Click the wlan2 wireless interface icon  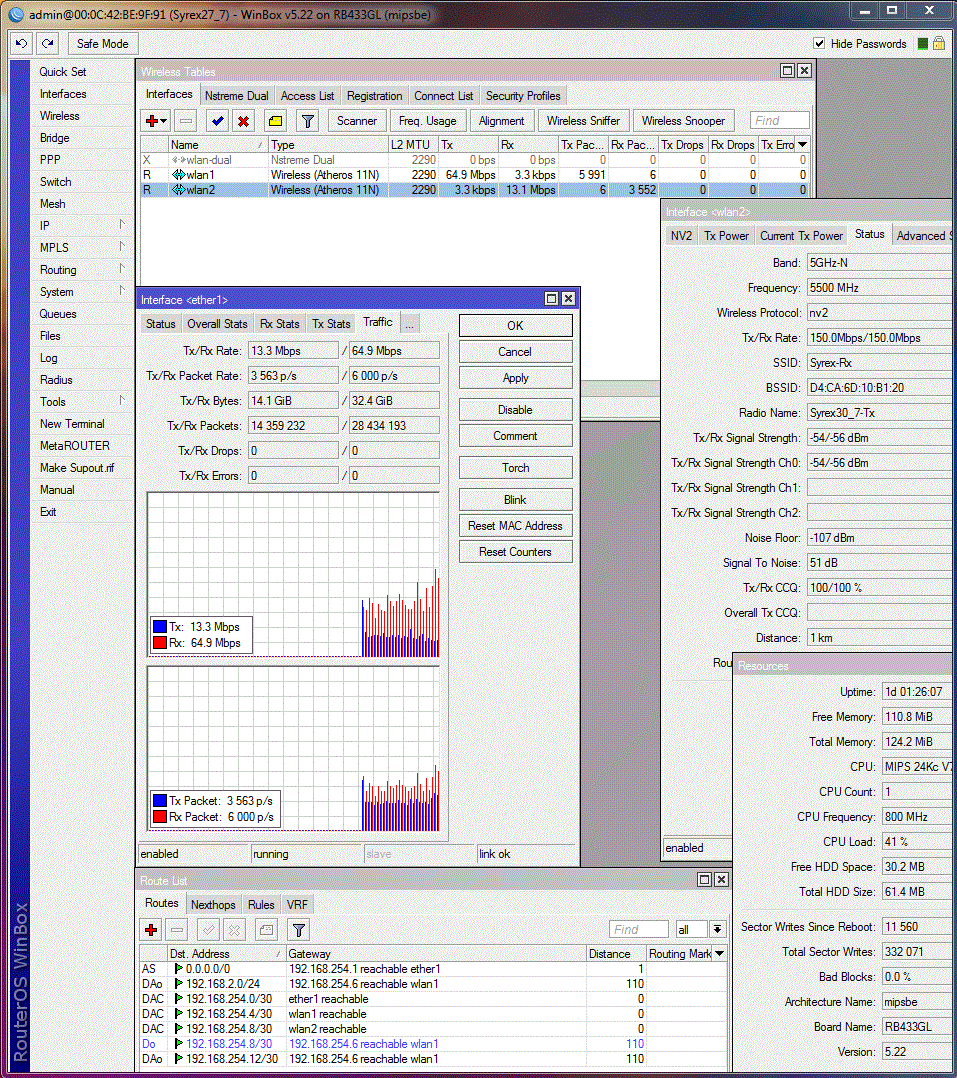click(x=179, y=190)
